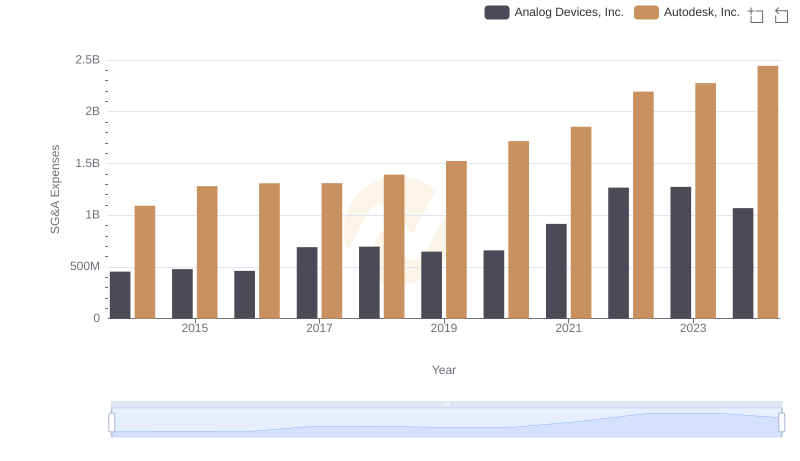
Task: Click the Autodesk bar for 2023
Action: (706, 201)
